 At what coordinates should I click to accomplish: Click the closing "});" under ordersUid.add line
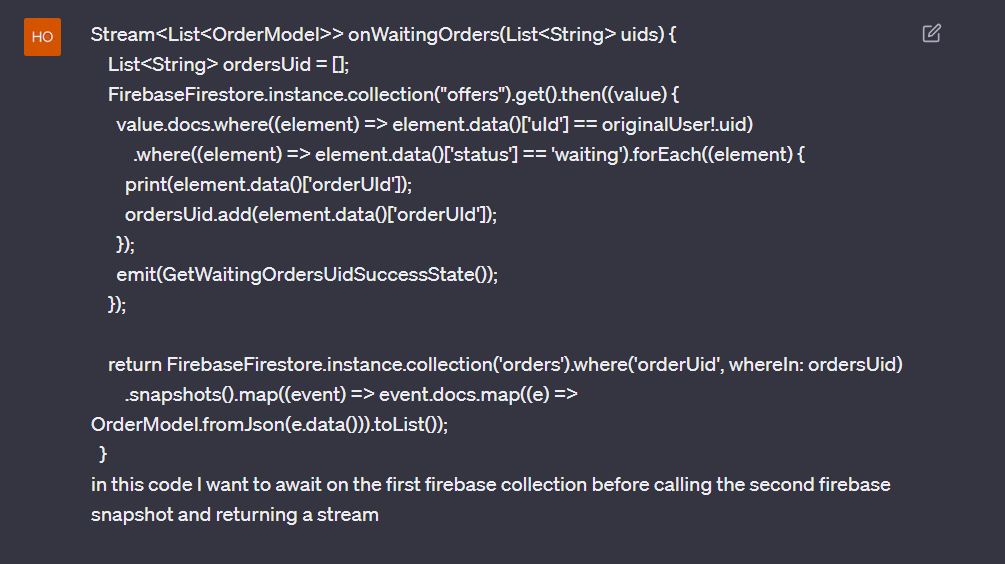pos(125,244)
